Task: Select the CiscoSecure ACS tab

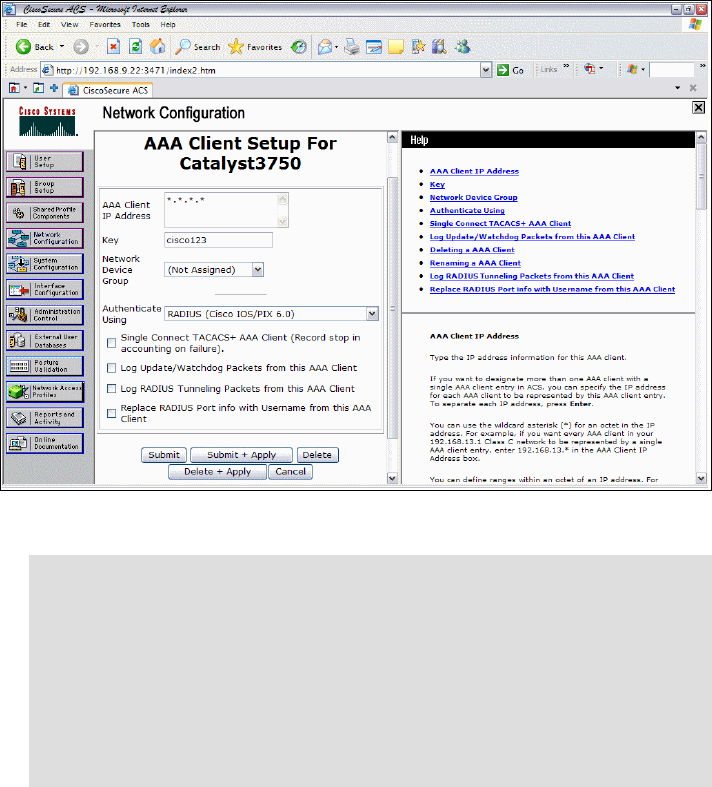Action: pos(108,90)
